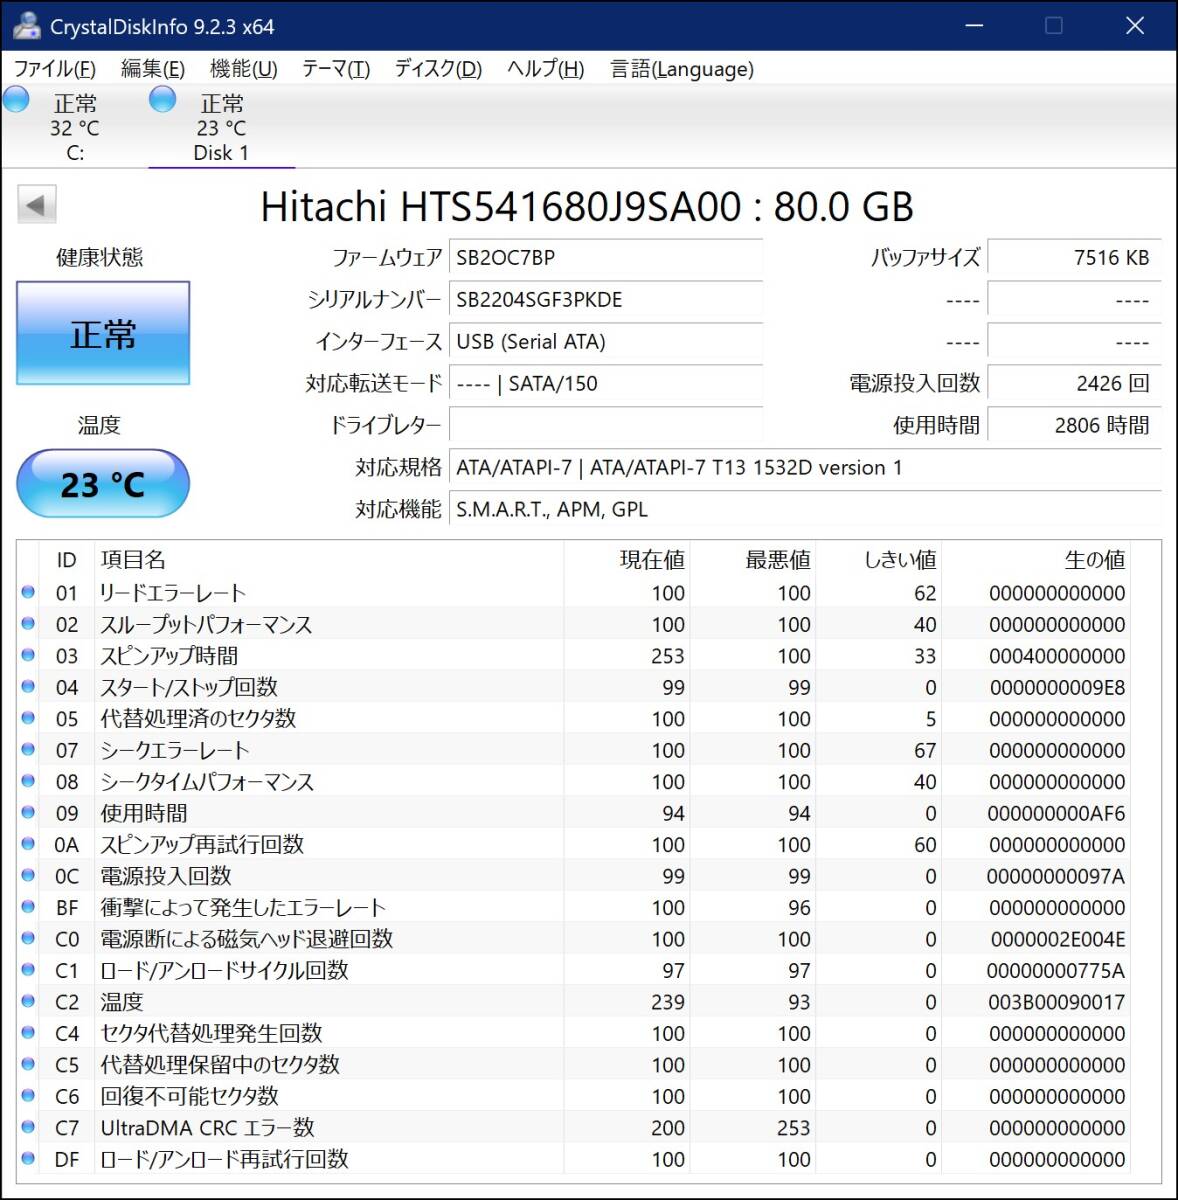Select the C: drive status orb
1178x1200 pixels.
[x=16, y=99]
